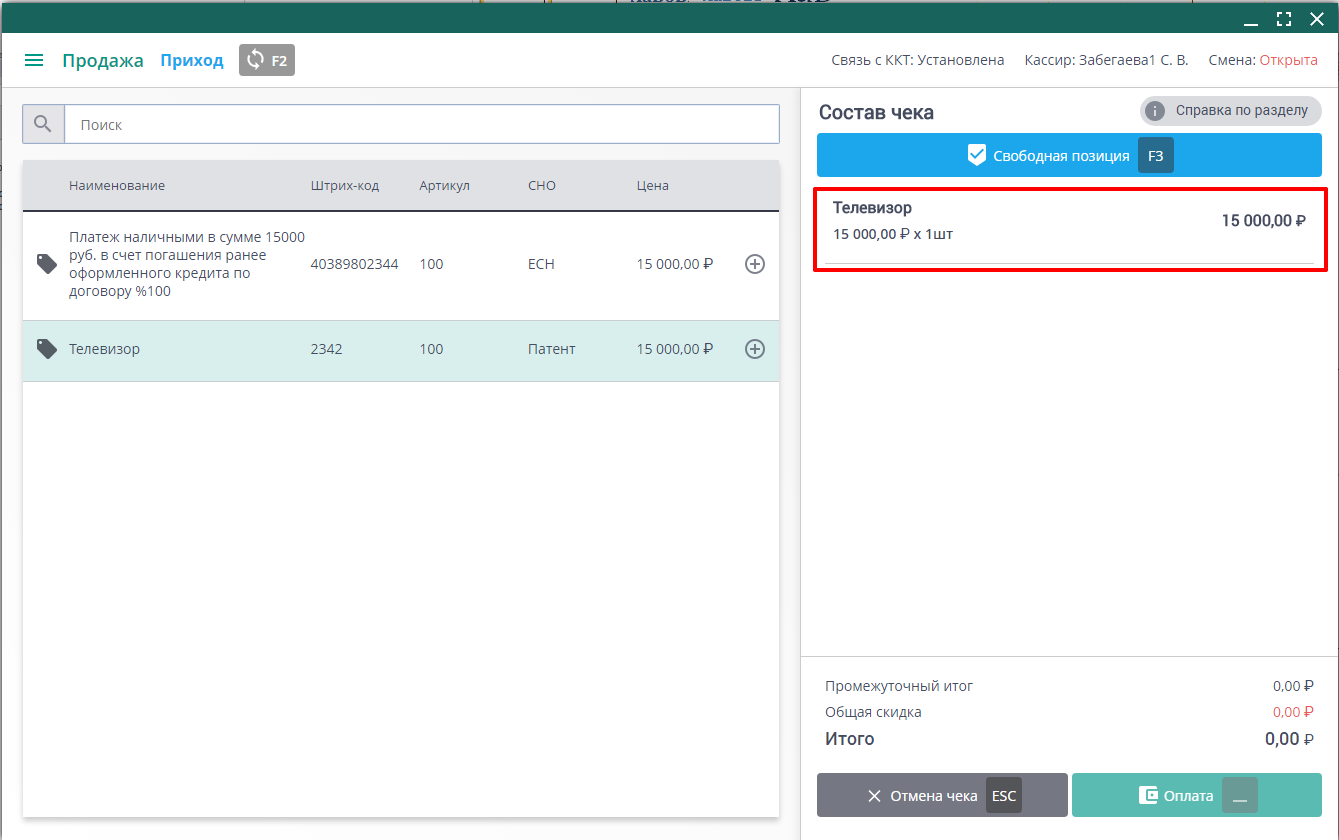Click the Патент tax system cell
The image size is (1339, 840).
(552, 349)
